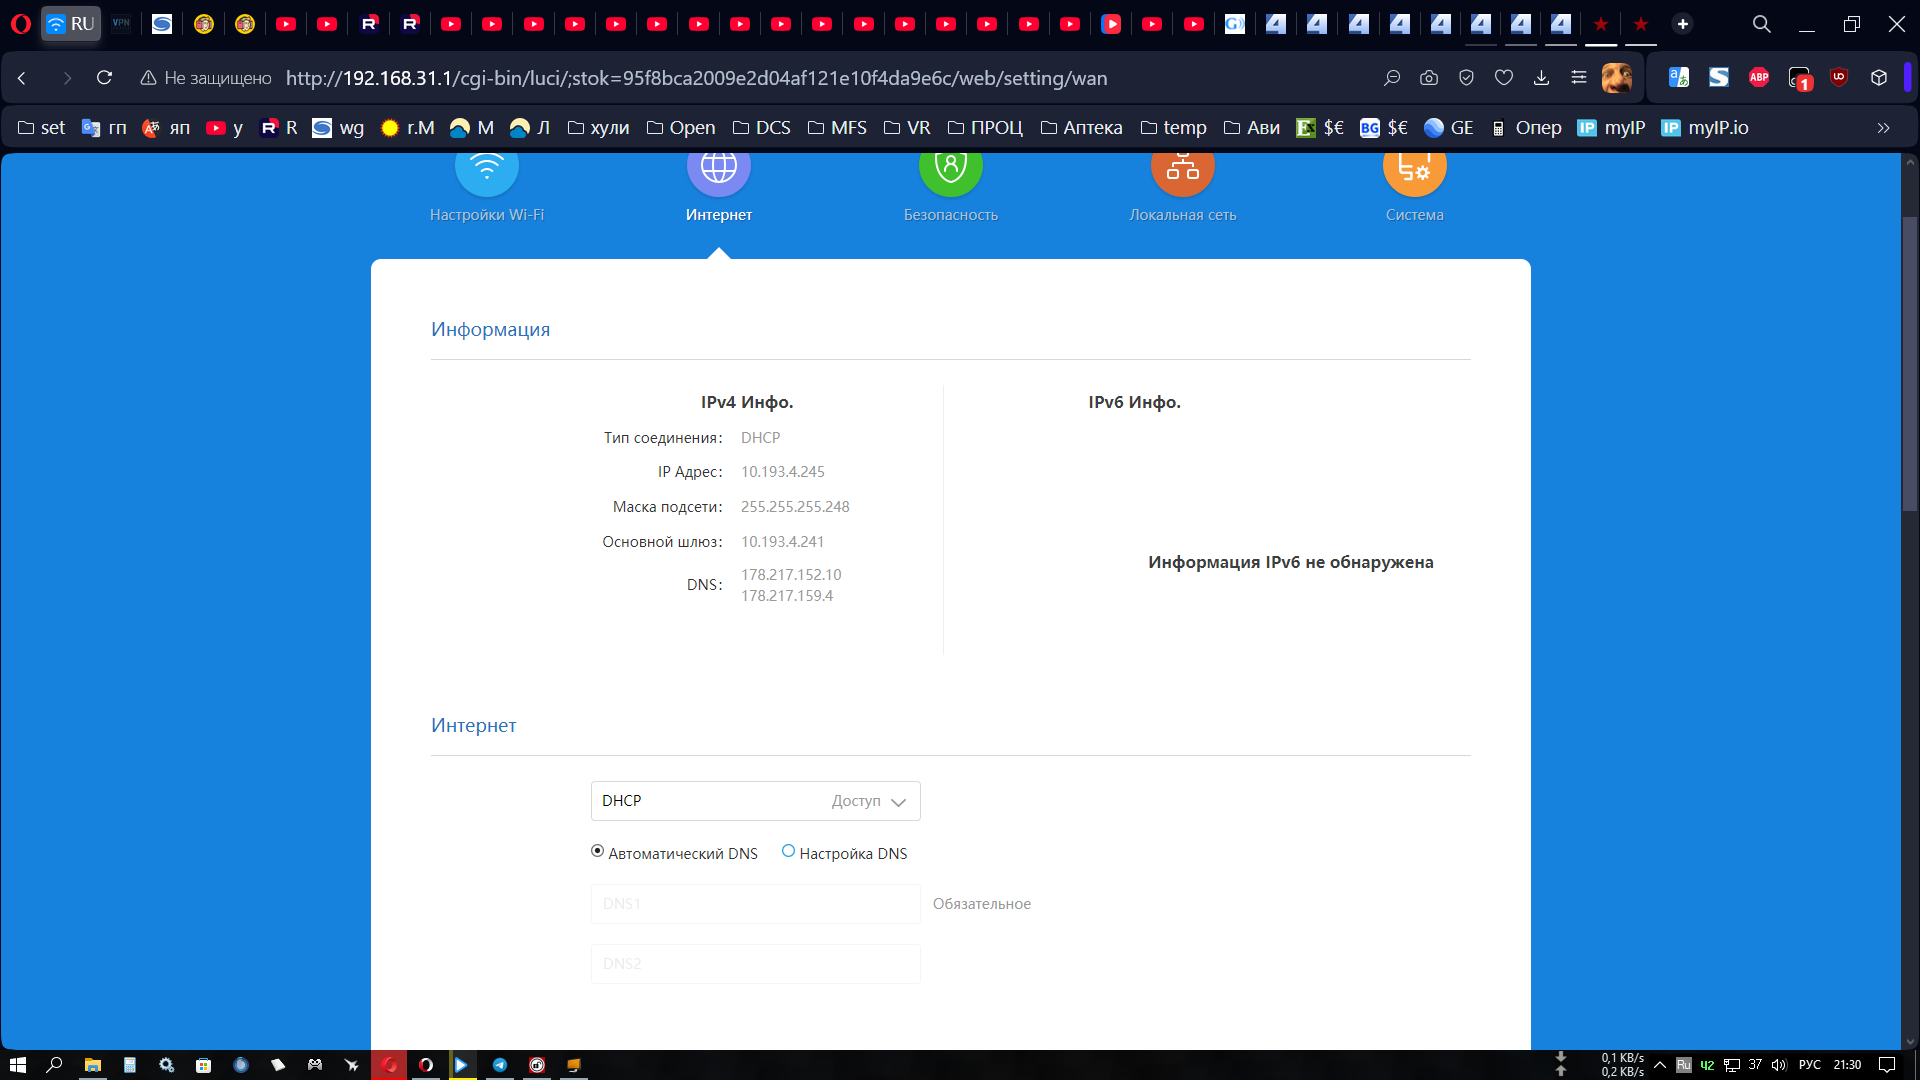The height and width of the screenshot is (1080, 1920).
Task: Click the browser snapshot camera icon
Action: pyautogui.click(x=1429, y=78)
